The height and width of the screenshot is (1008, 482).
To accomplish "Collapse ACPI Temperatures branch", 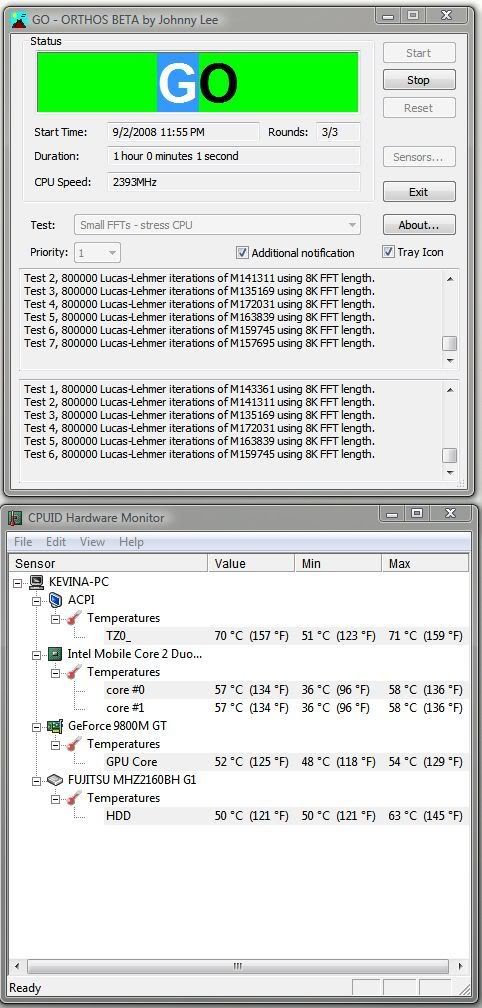I will [x=56, y=618].
